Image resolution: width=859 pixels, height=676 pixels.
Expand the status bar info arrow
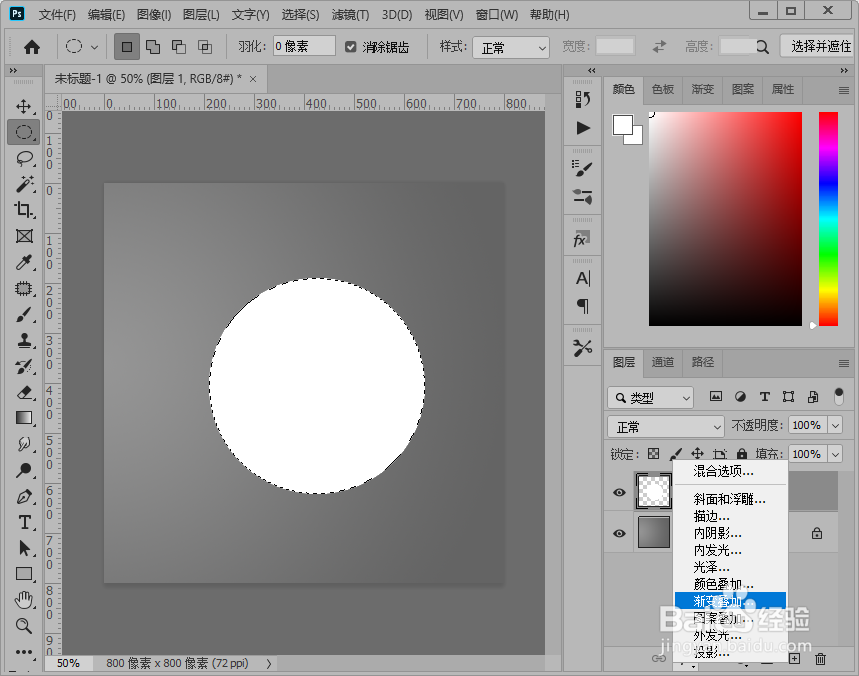pyautogui.click(x=268, y=663)
